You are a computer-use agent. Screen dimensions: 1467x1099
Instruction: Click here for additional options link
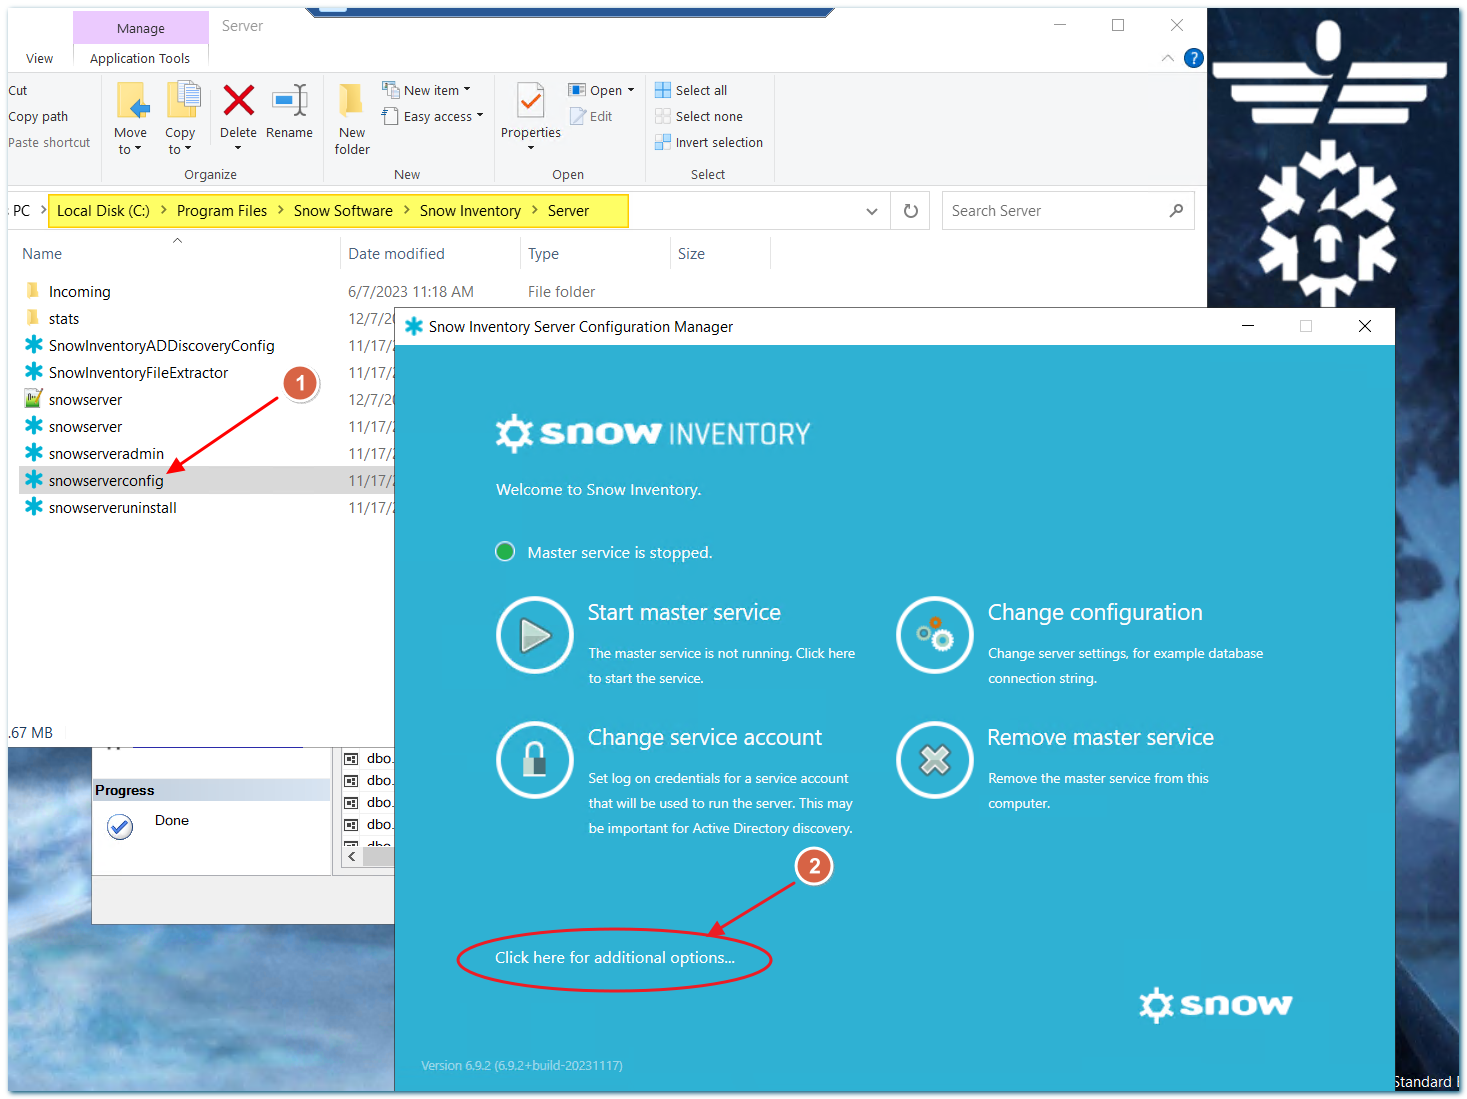point(615,958)
